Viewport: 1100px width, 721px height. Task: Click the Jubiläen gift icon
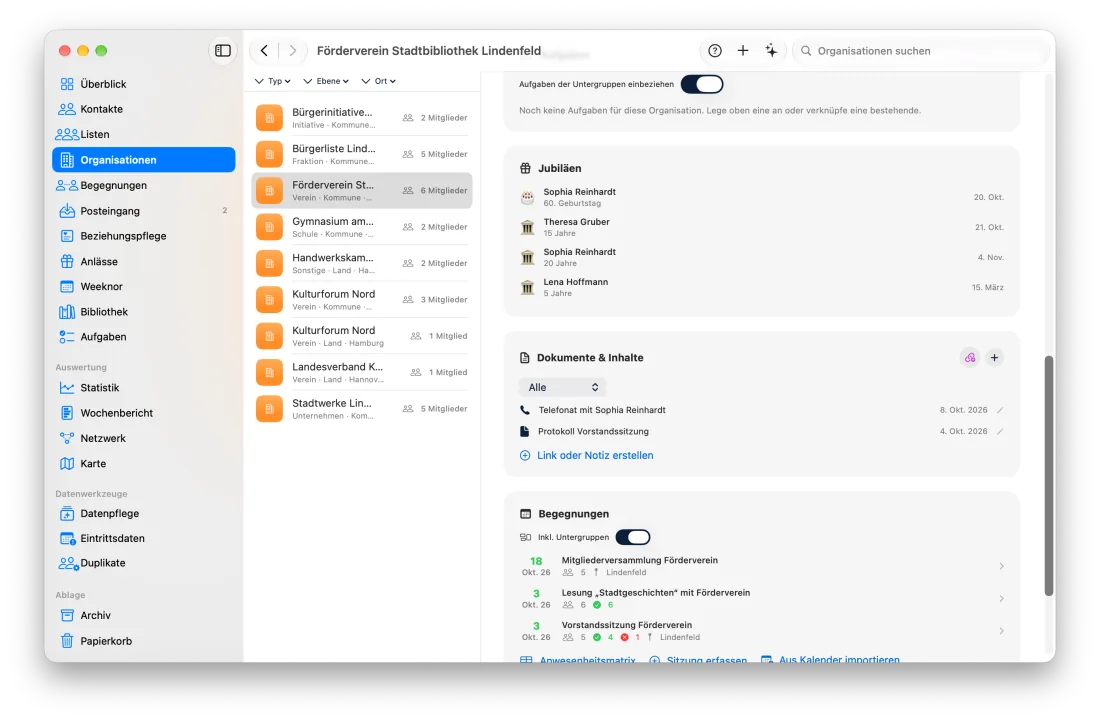pyautogui.click(x=525, y=168)
